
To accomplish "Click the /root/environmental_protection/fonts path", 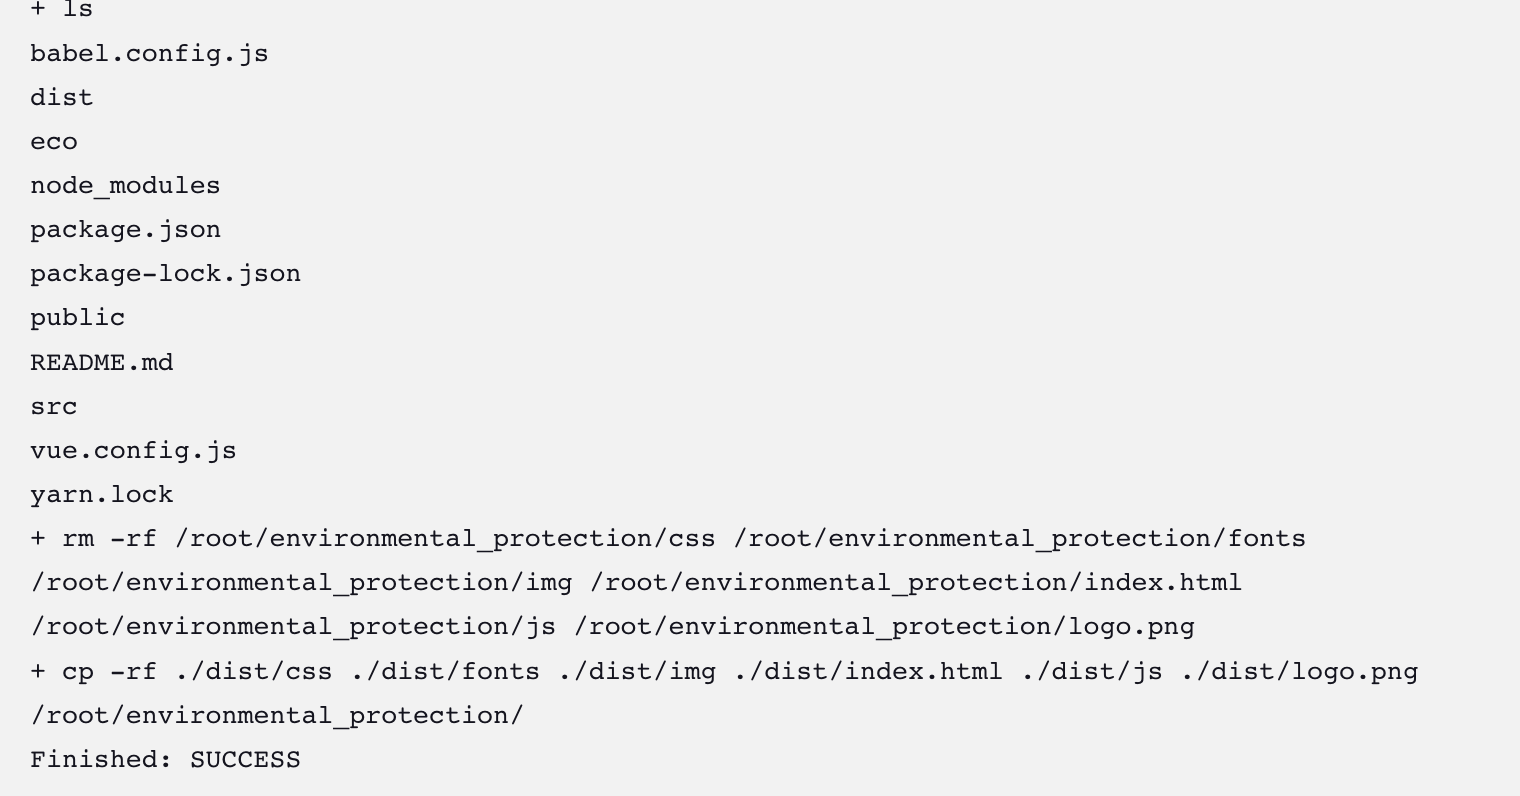I will point(1020,538).
